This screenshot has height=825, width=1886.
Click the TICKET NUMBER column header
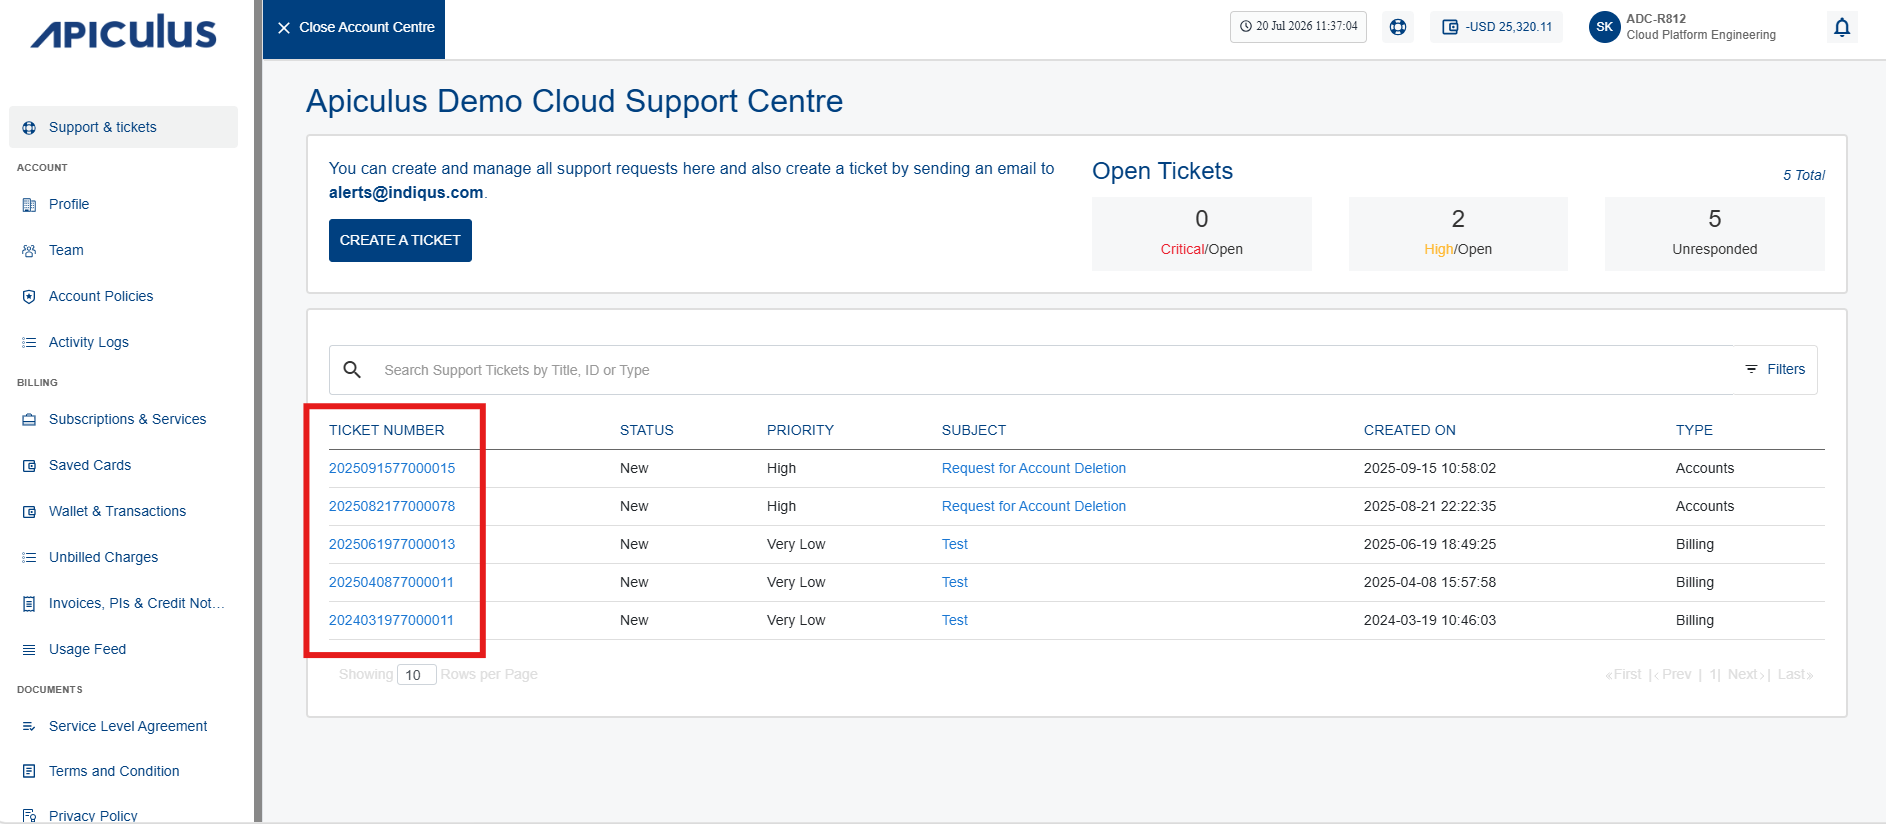point(387,431)
